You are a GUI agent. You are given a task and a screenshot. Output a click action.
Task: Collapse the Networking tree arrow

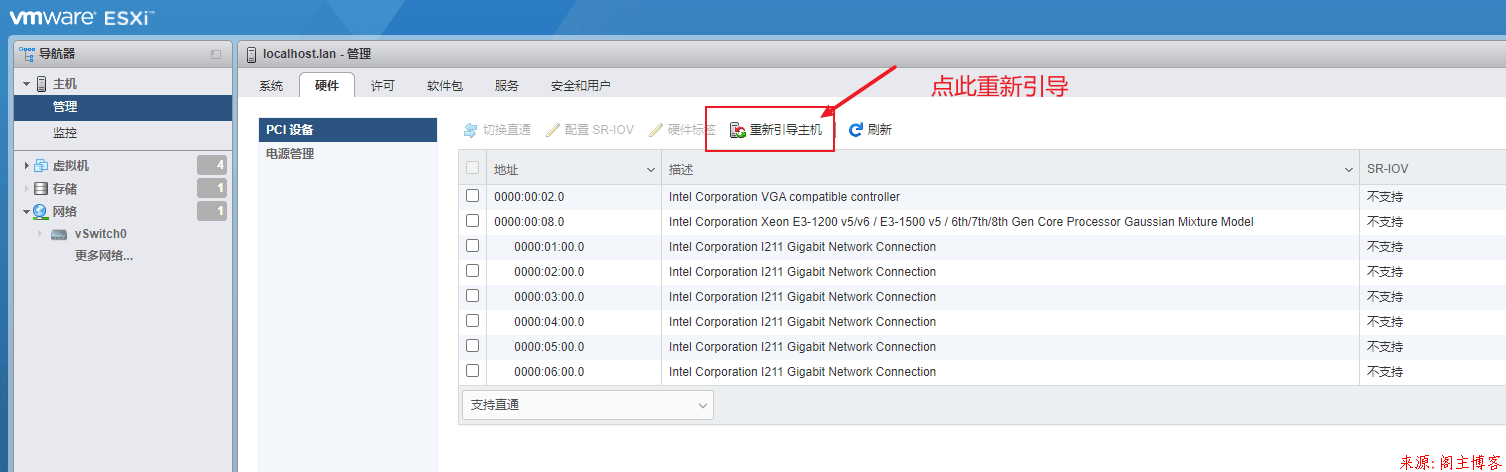[27, 211]
